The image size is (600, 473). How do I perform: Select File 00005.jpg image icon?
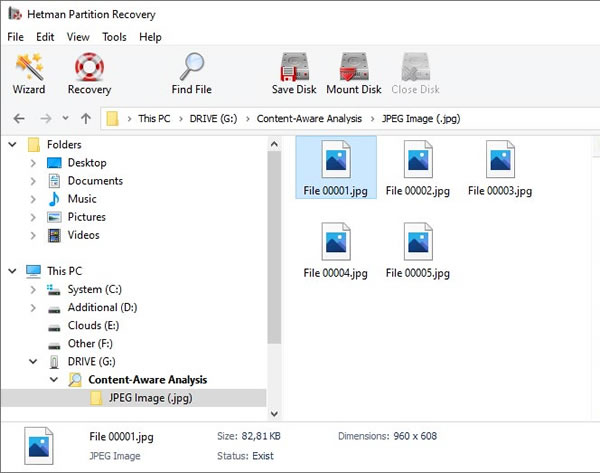[x=418, y=241]
